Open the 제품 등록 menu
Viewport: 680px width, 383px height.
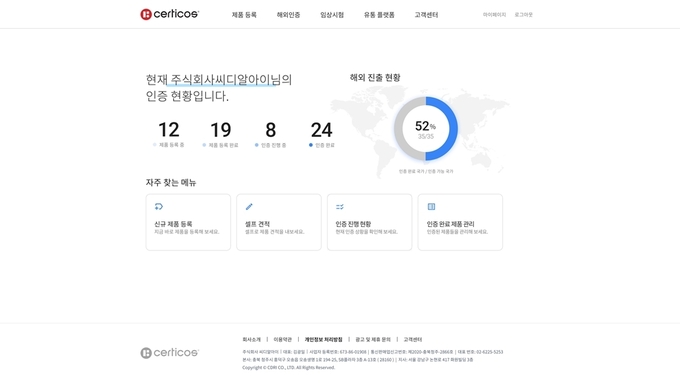tap(244, 15)
